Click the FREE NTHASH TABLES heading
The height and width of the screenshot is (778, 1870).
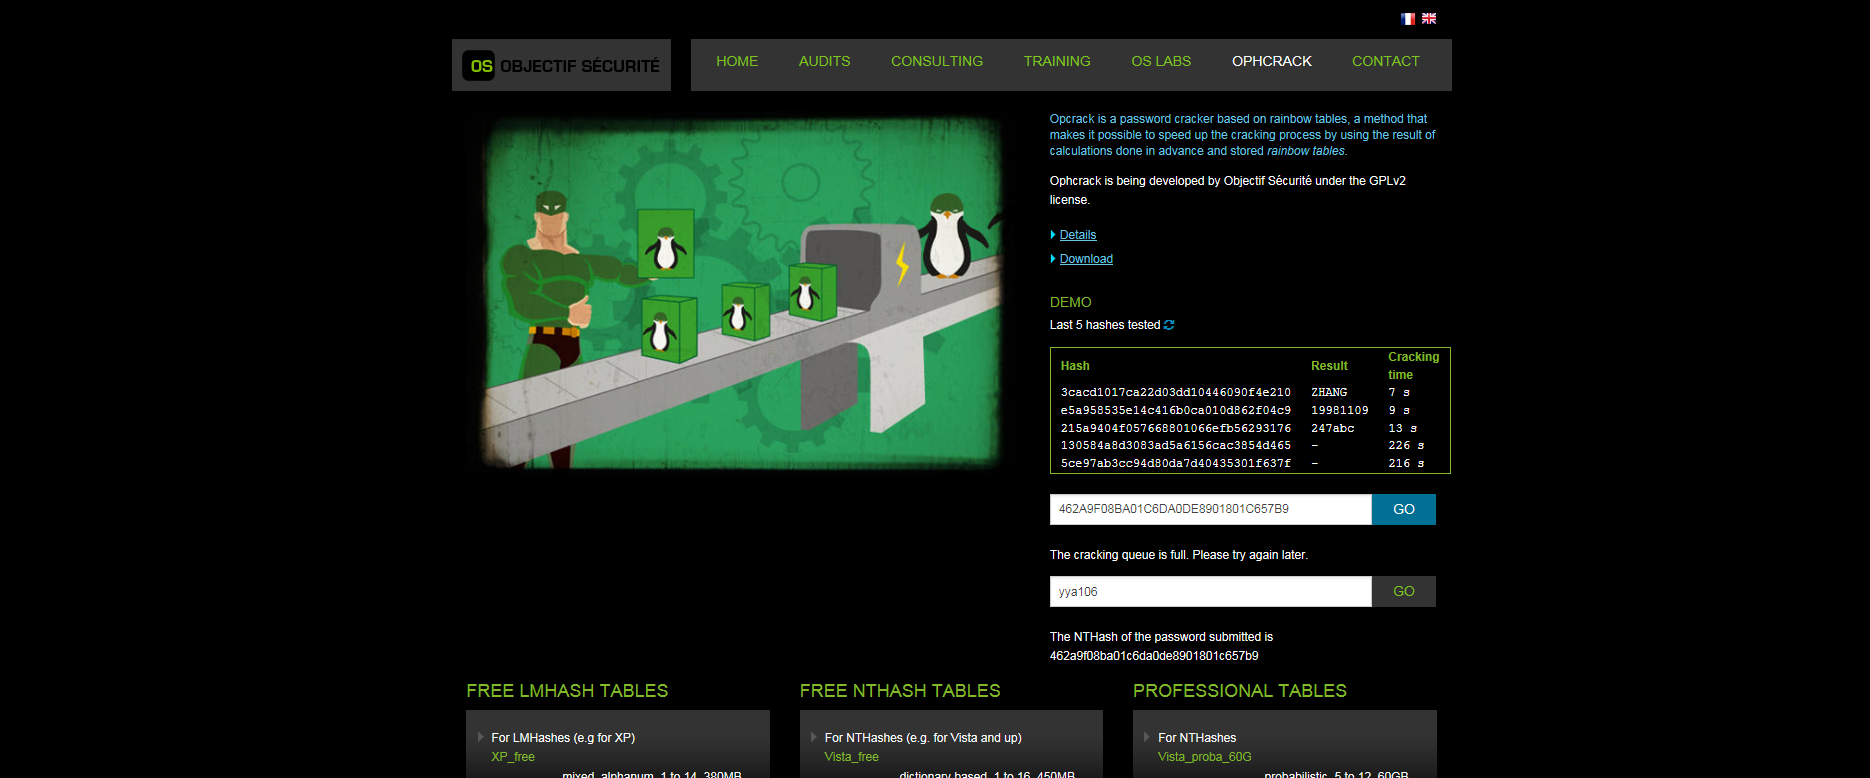point(900,691)
